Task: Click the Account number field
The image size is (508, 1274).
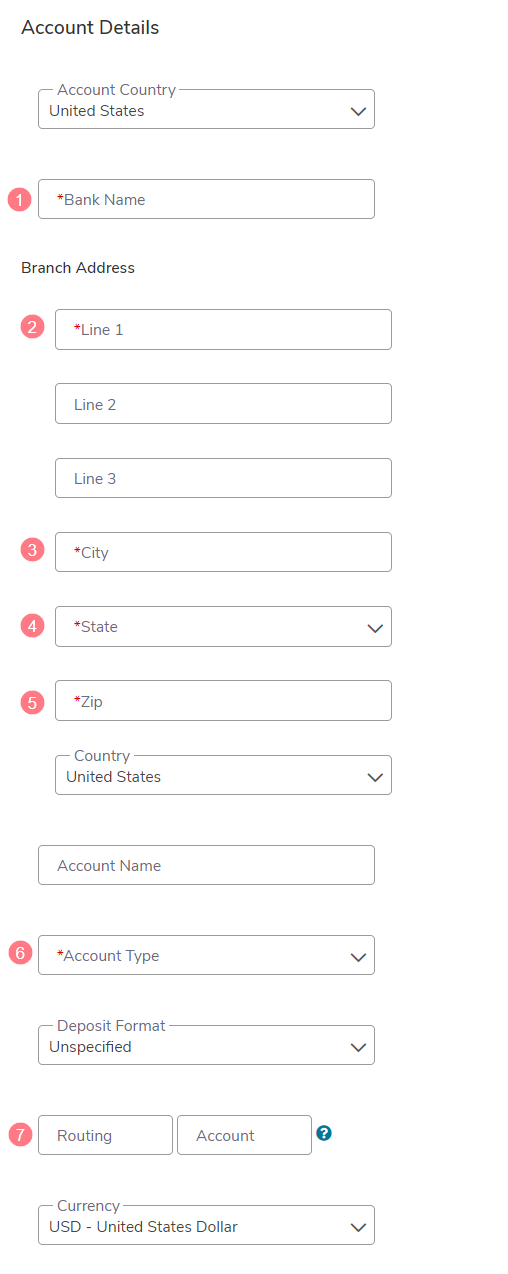Action: click(244, 1135)
